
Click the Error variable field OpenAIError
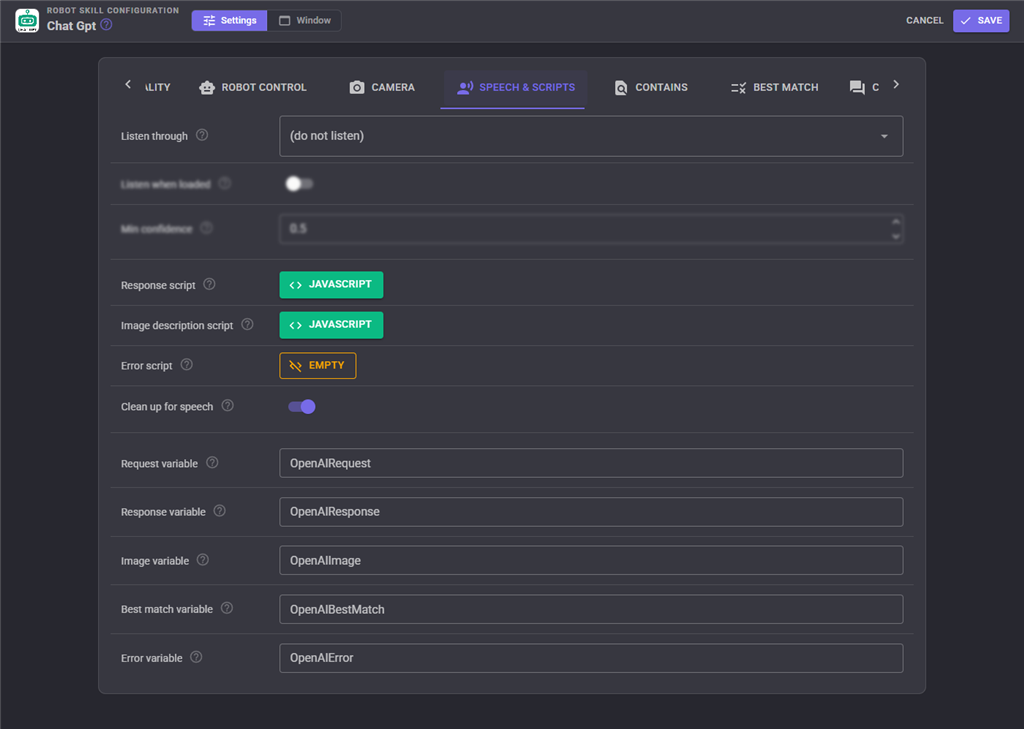pos(591,658)
